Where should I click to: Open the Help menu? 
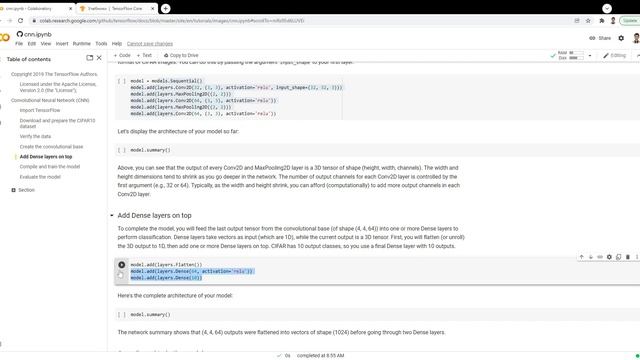[117, 44]
